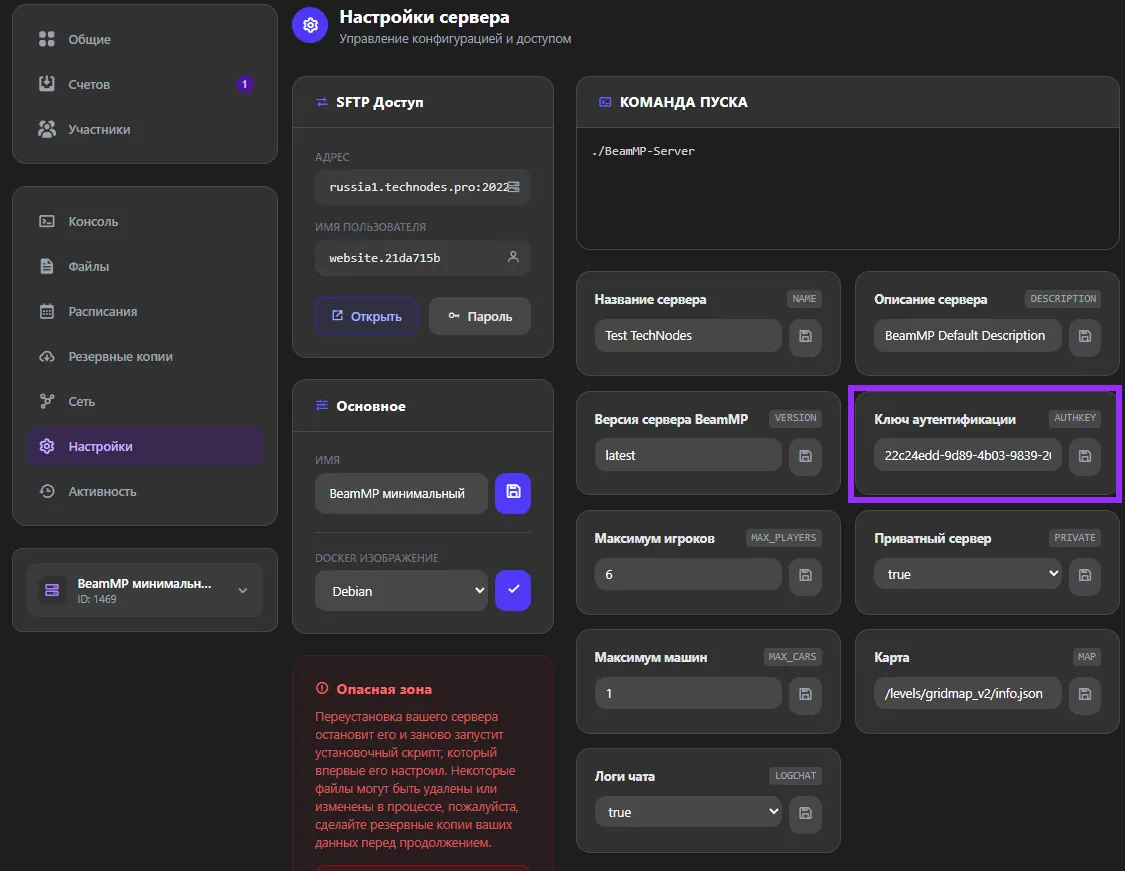The height and width of the screenshot is (871, 1125).
Task: Save the server description field
Action: click(1084, 336)
